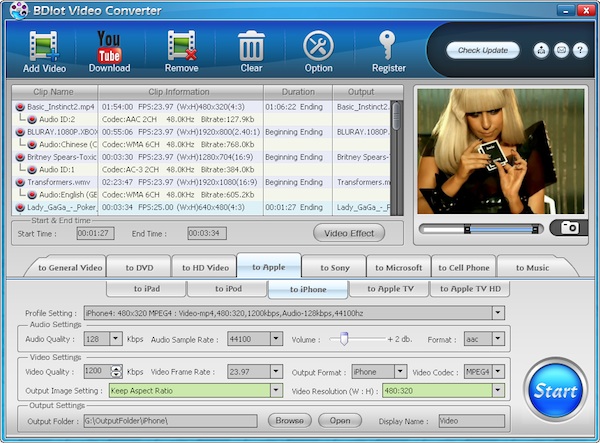Open the audio Format aac dropdown
The image size is (600, 443).
coord(498,339)
